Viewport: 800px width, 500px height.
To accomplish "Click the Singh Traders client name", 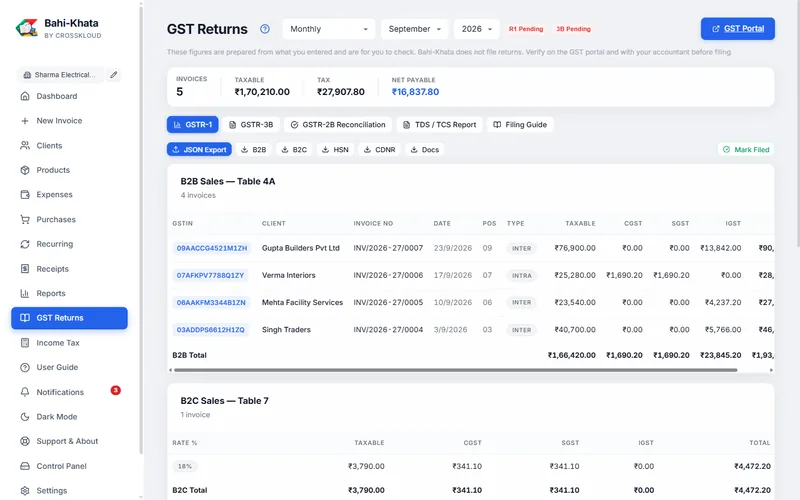I will click(286, 330).
